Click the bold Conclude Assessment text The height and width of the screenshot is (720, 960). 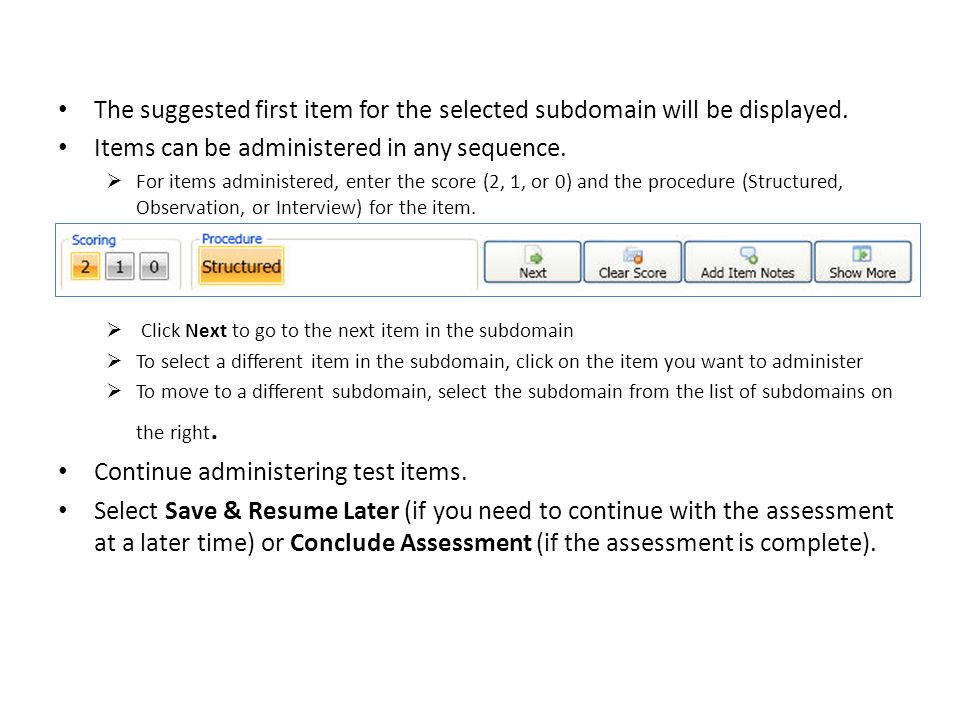[x=411, y=543]
